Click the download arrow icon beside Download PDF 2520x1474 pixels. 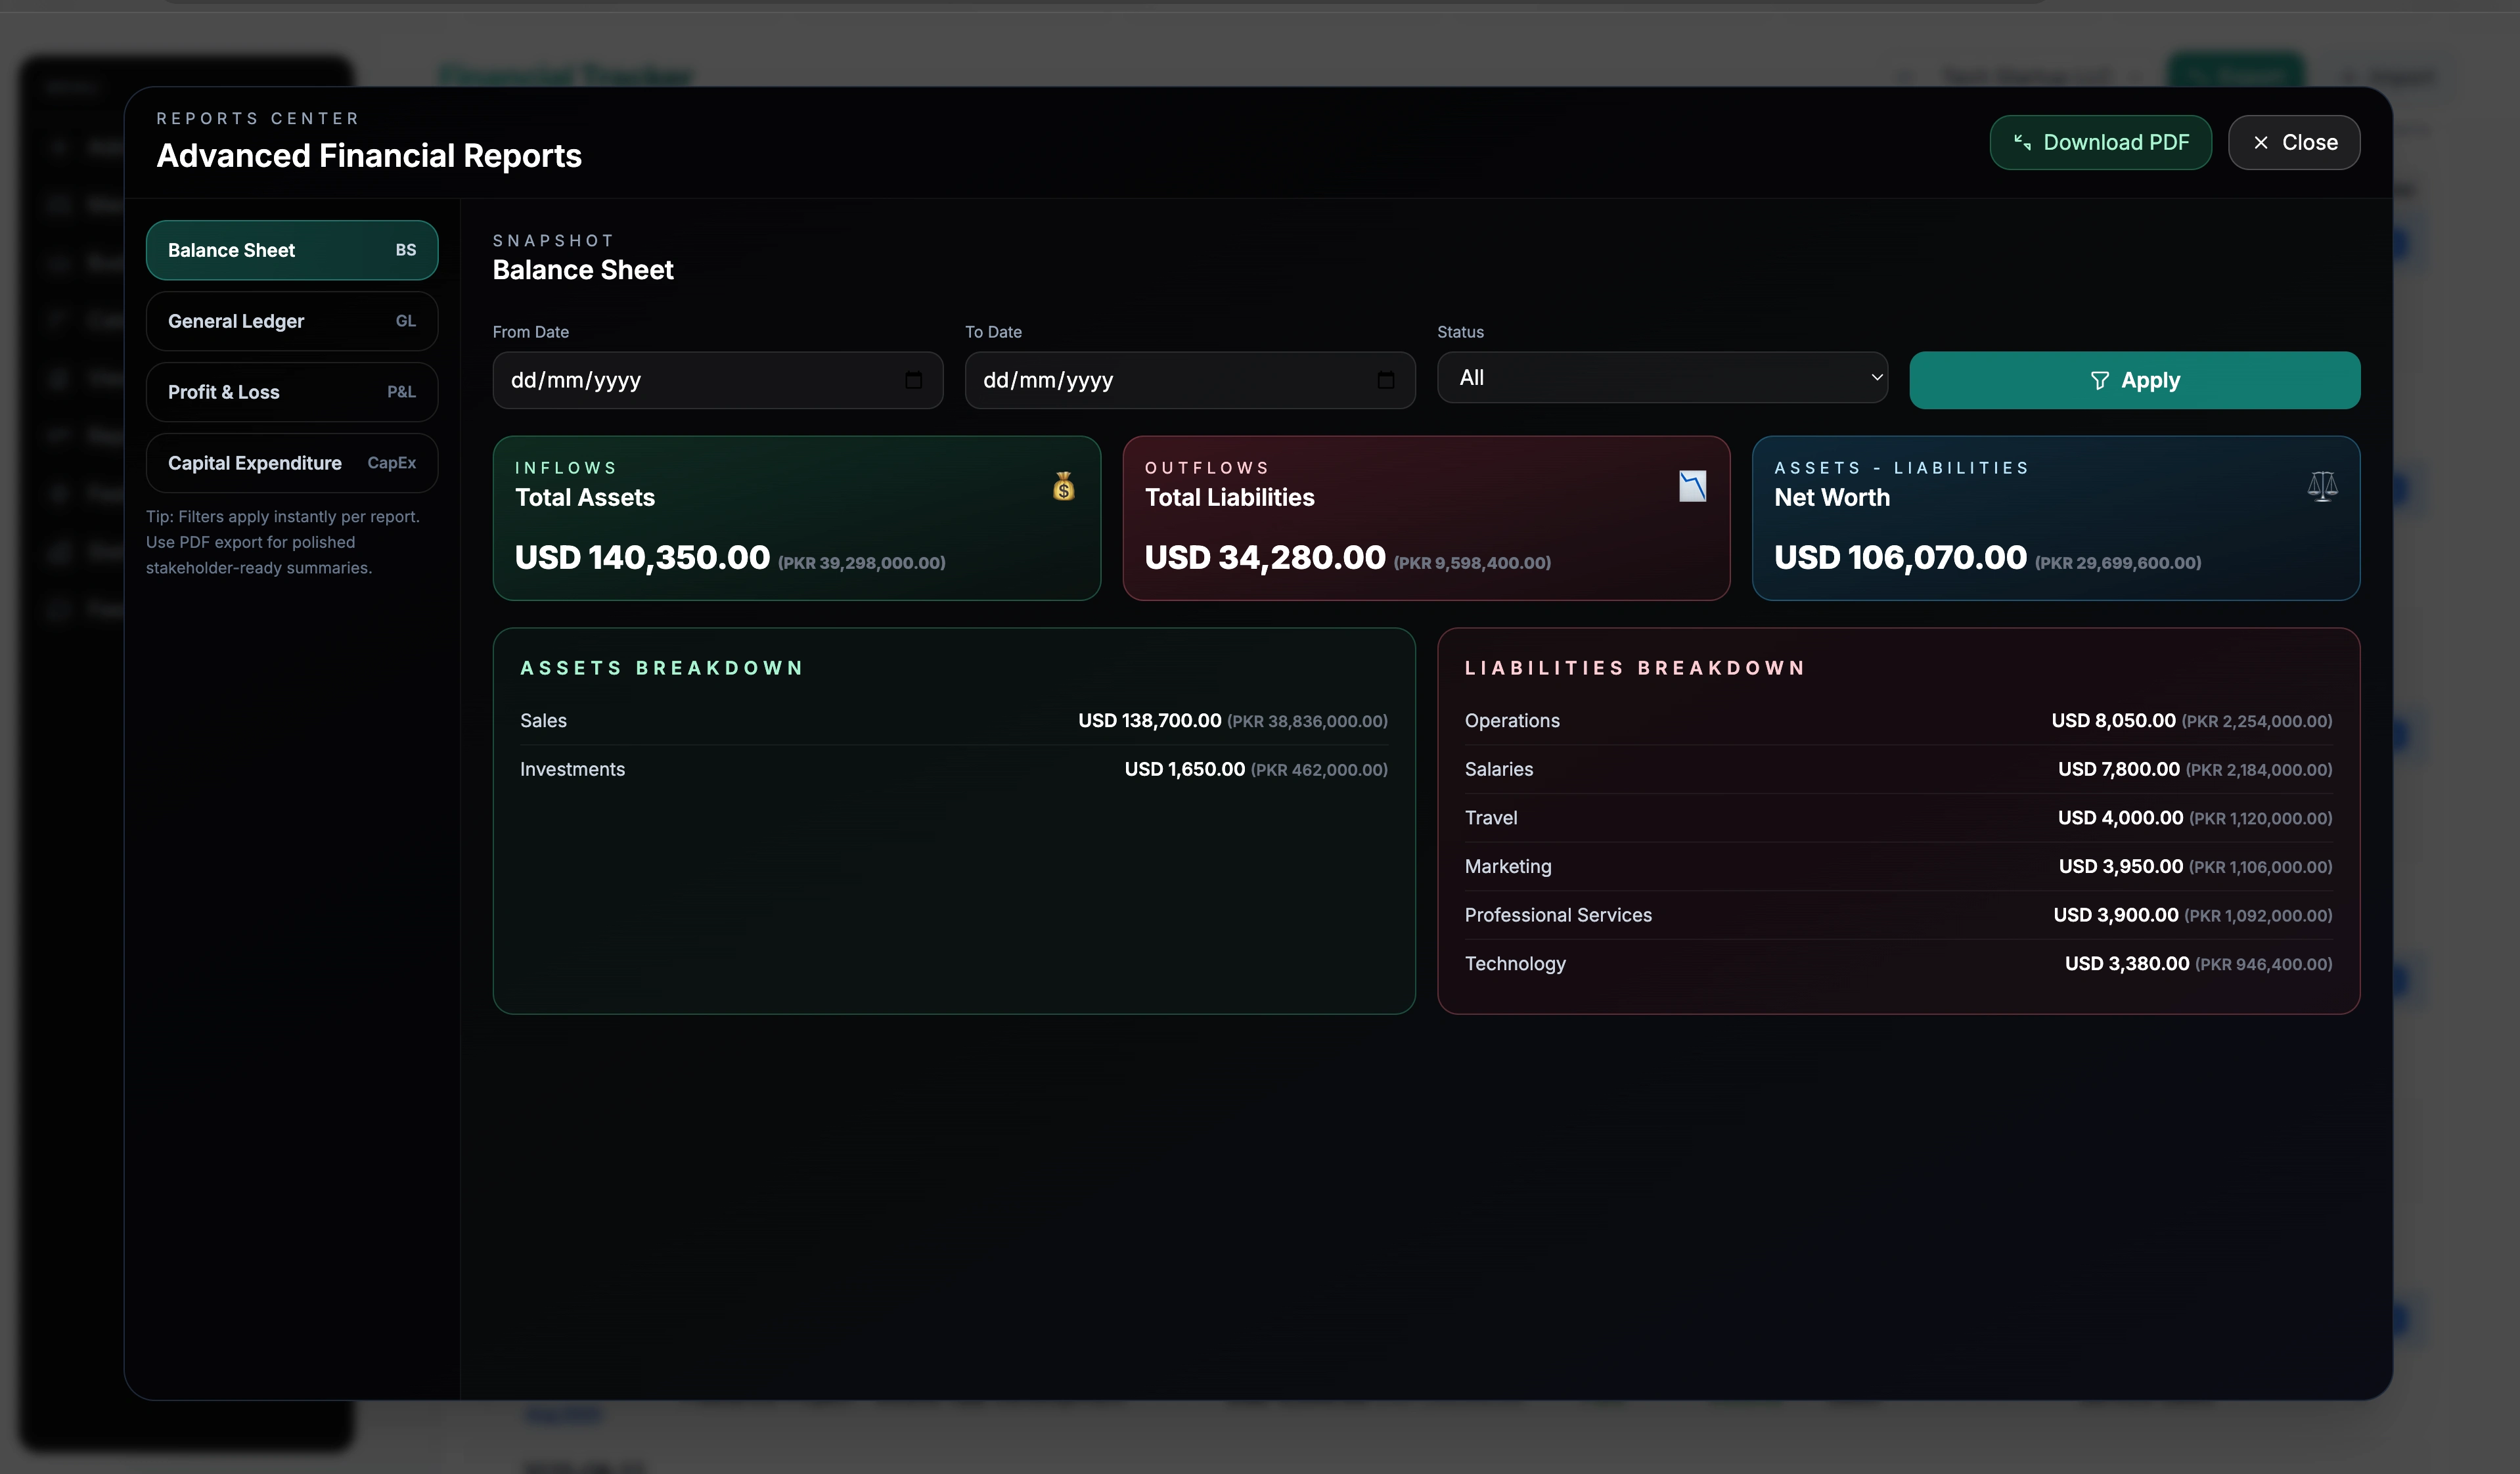coord(2022,142)
